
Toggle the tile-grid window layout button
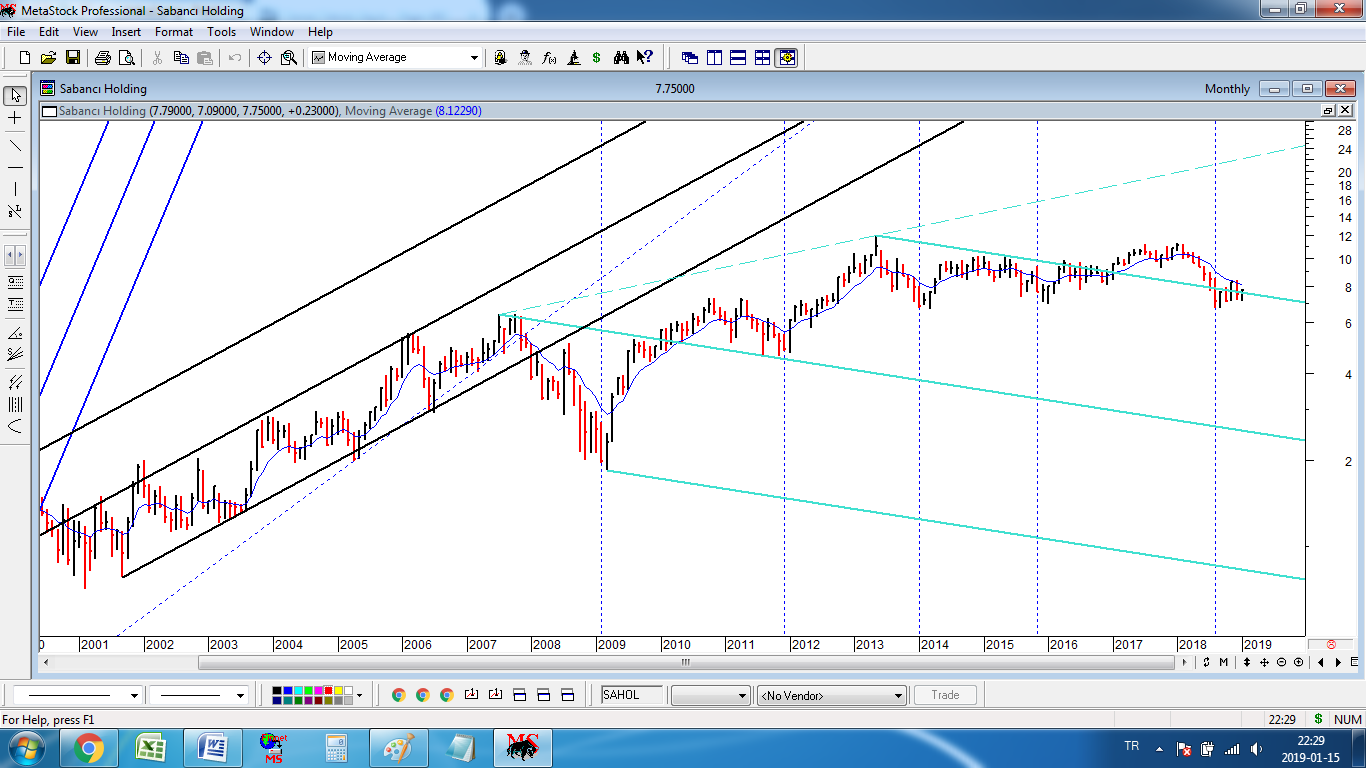762,57
